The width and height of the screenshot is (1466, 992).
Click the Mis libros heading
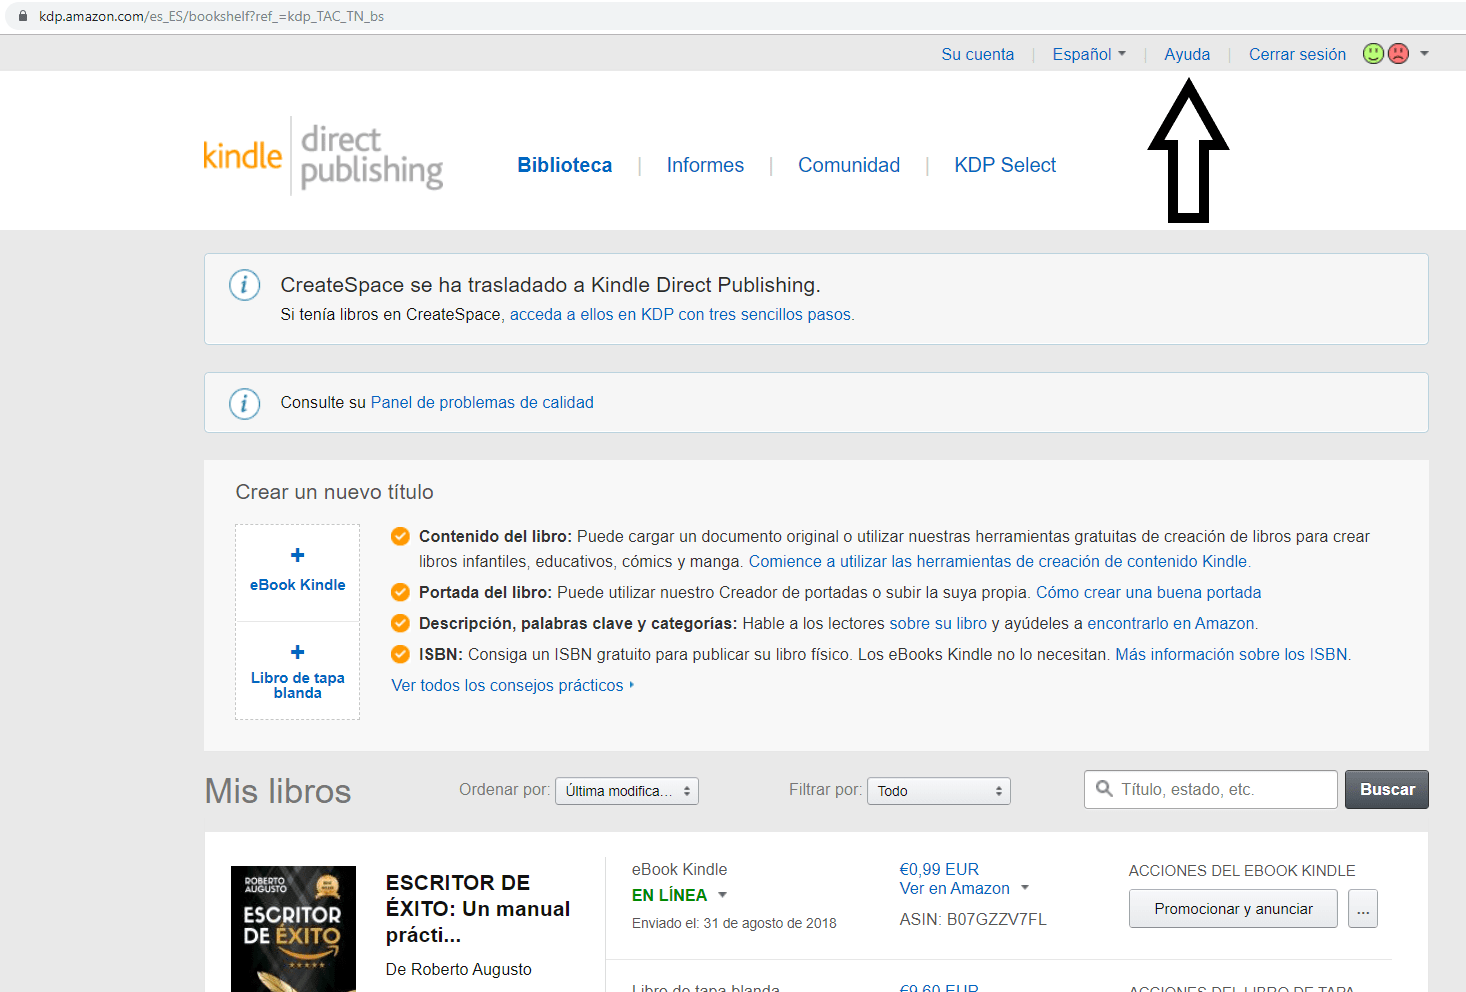[x=278, y=791]
